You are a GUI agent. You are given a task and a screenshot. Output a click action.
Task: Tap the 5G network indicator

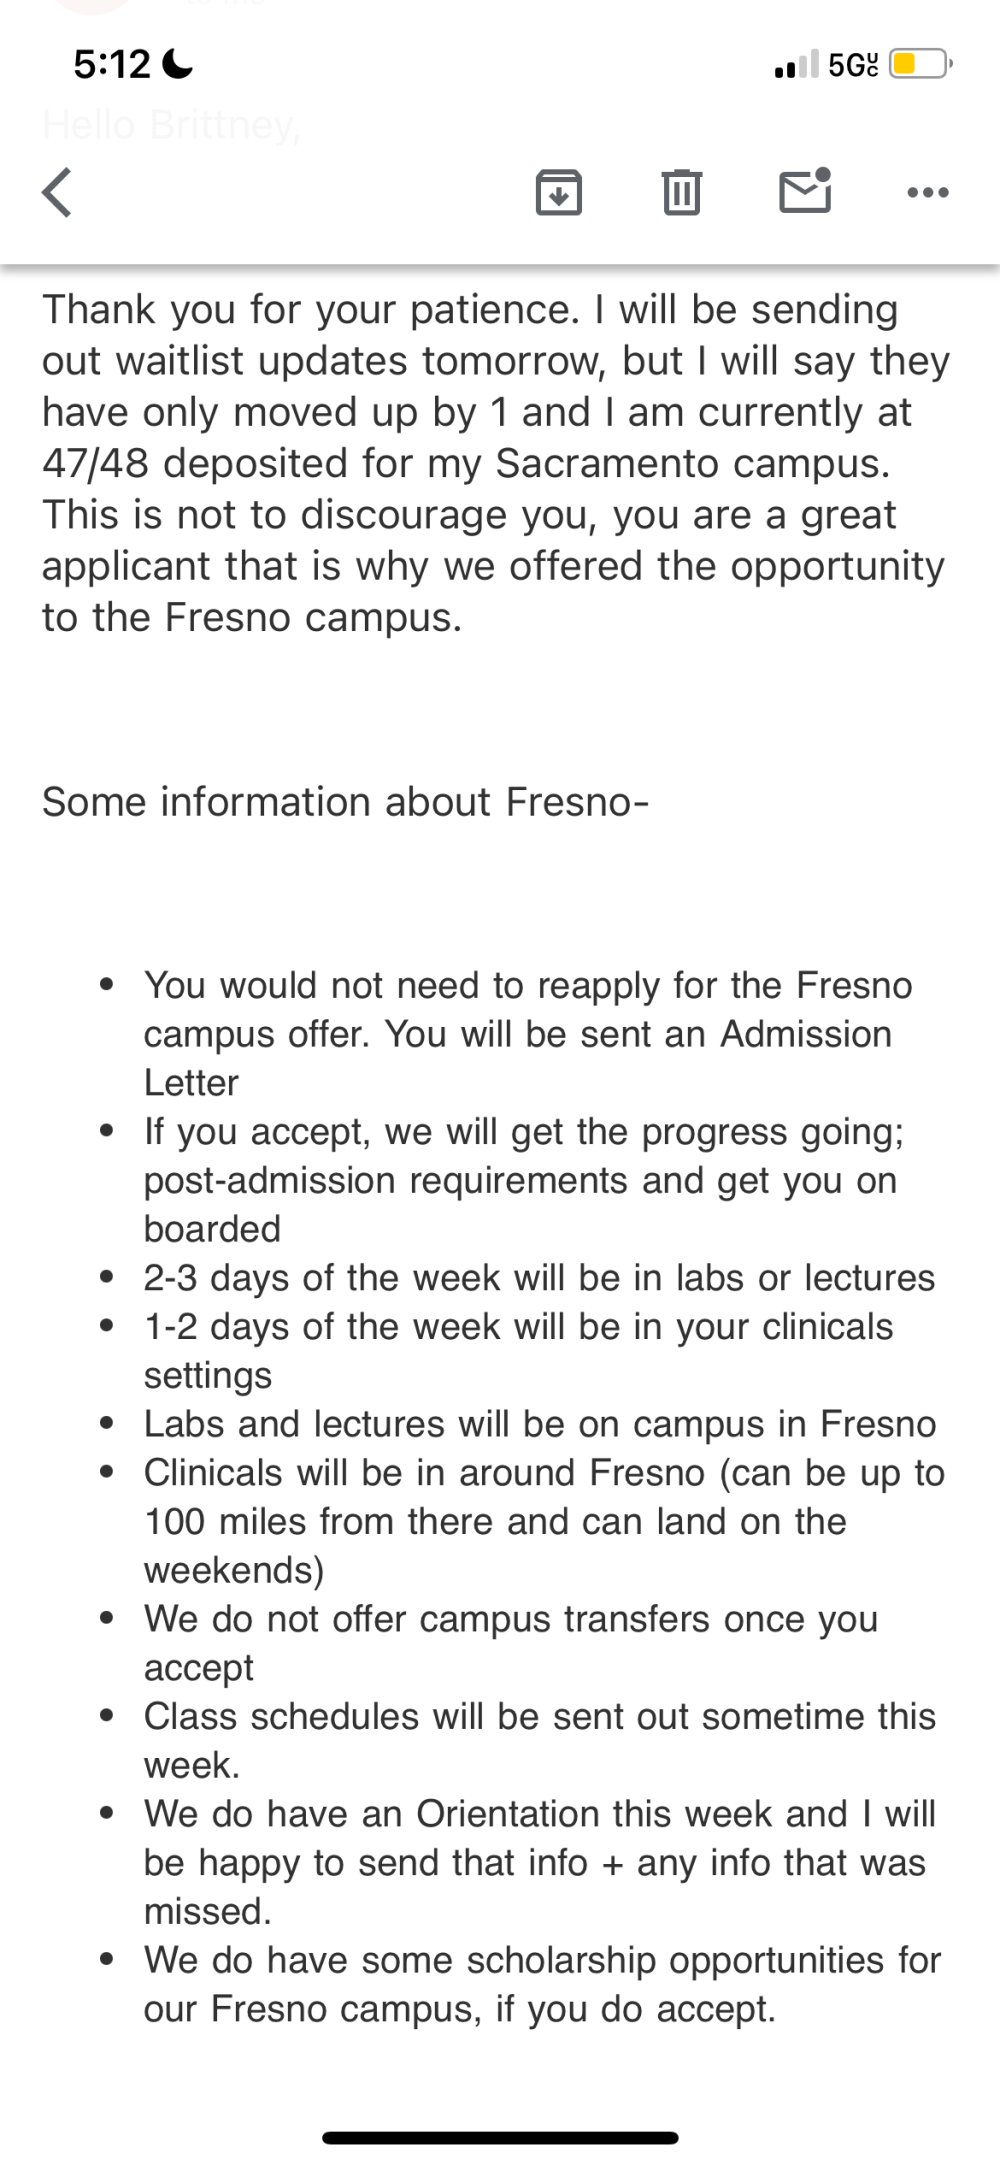coord(853,66)
